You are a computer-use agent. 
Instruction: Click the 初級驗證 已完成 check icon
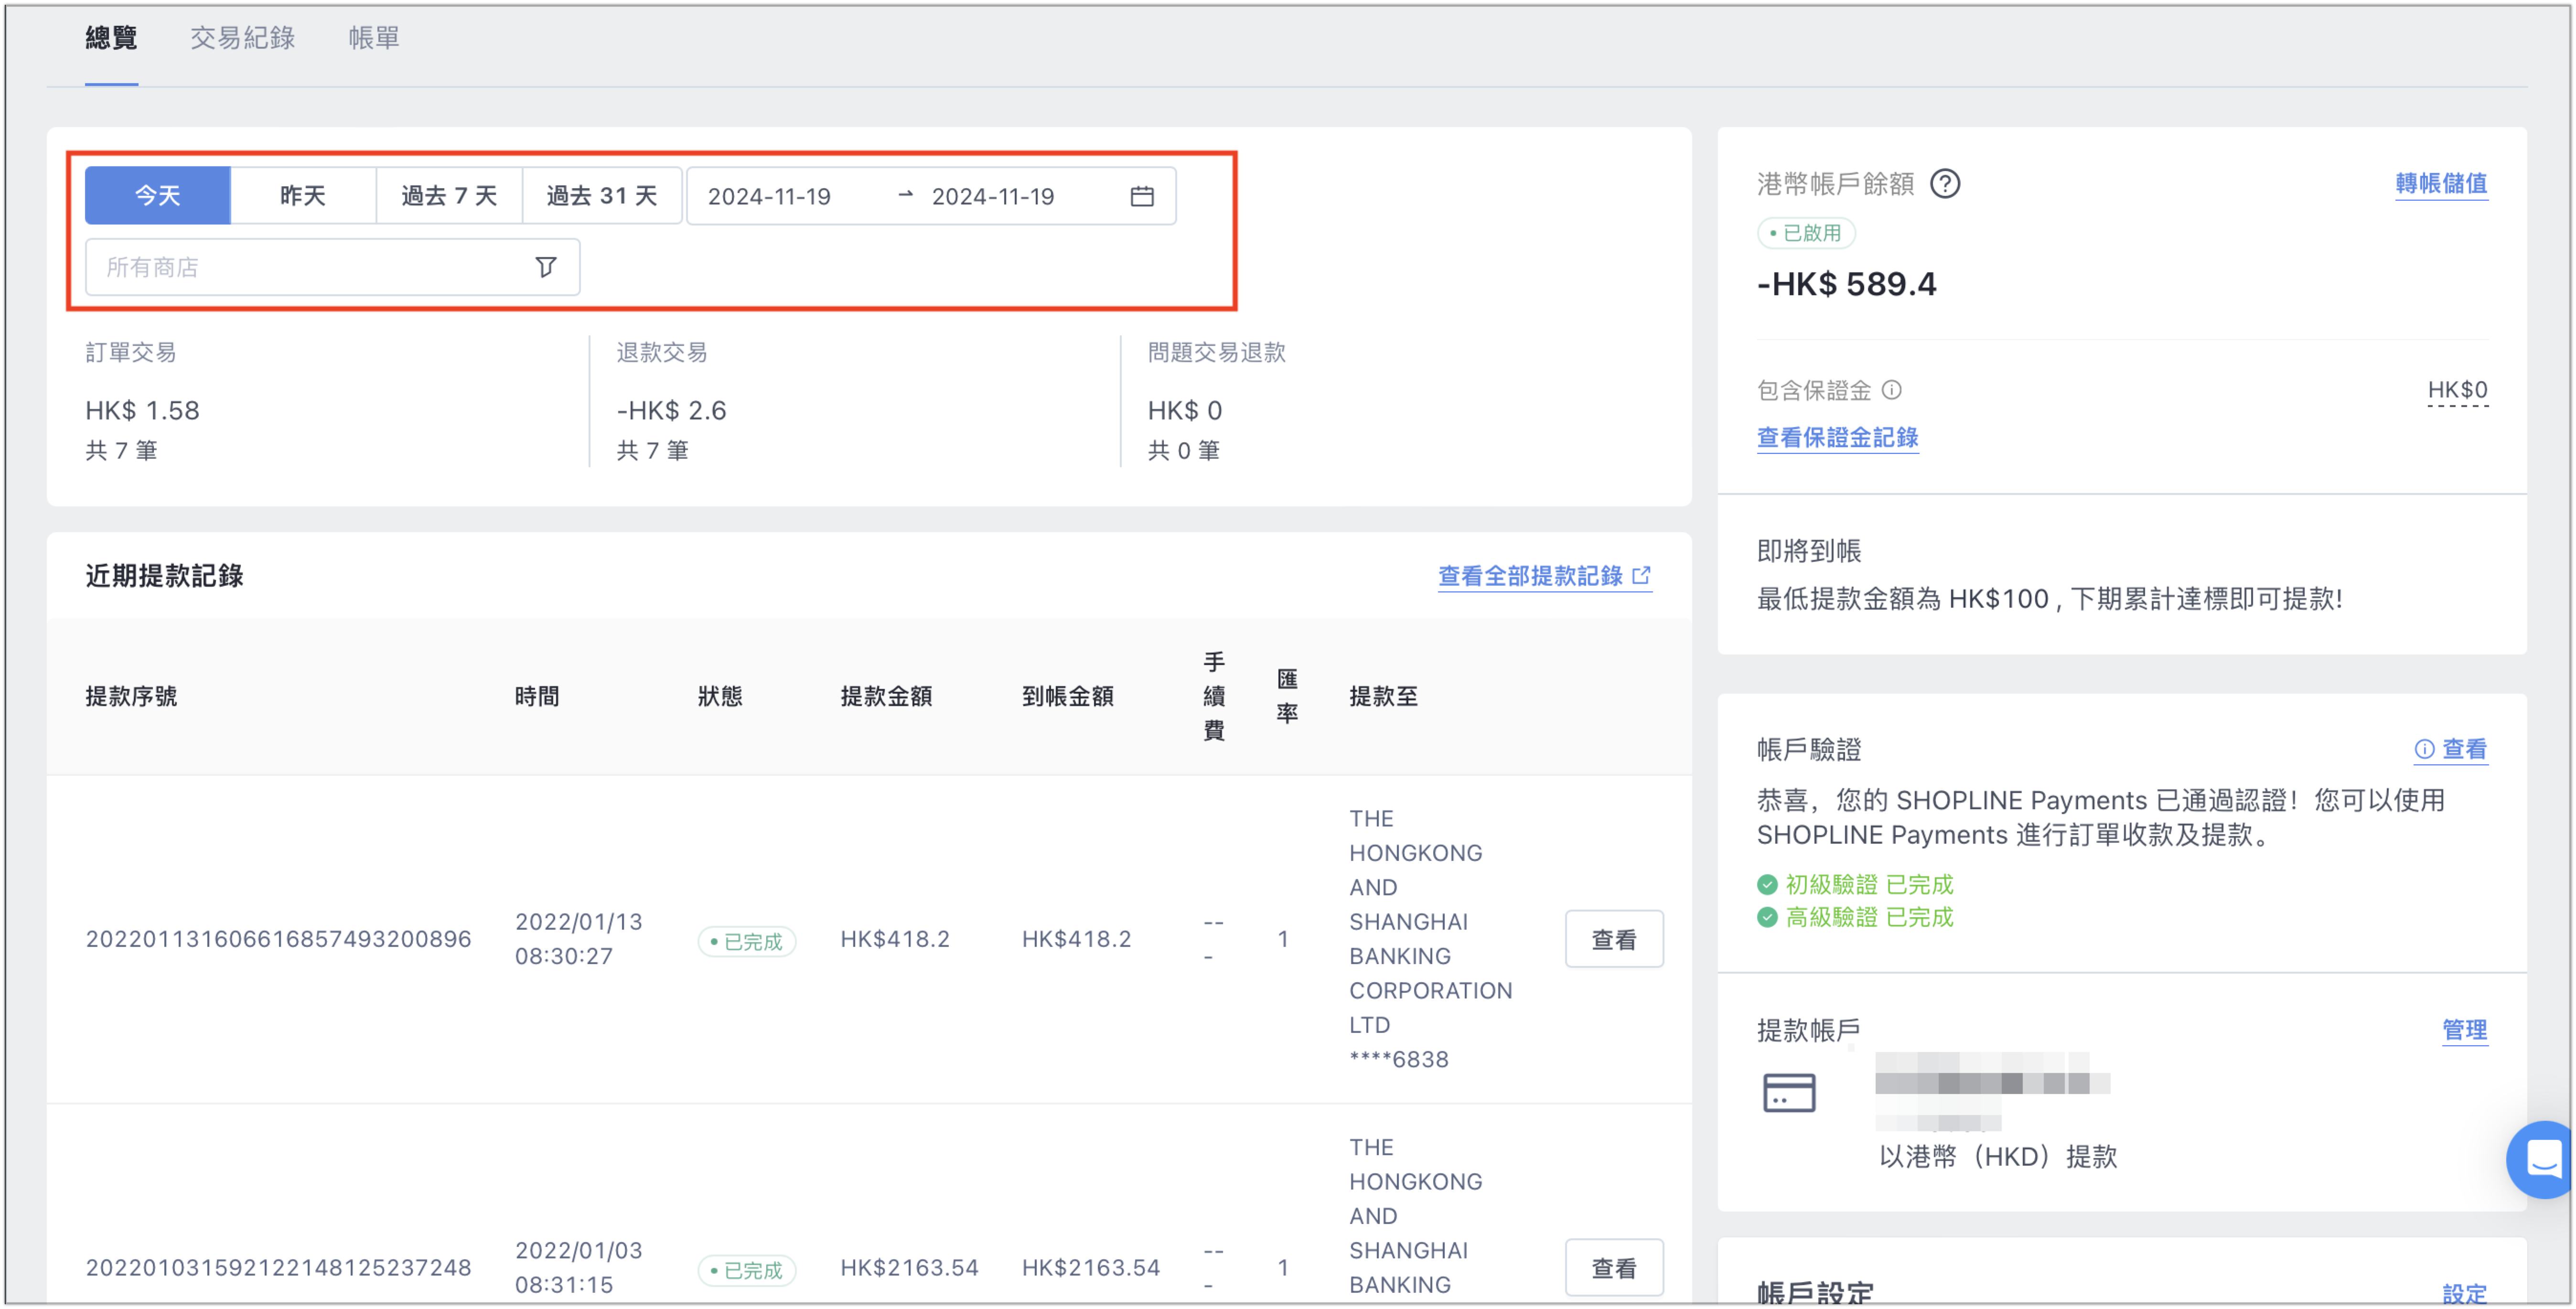click(1767, 885)
